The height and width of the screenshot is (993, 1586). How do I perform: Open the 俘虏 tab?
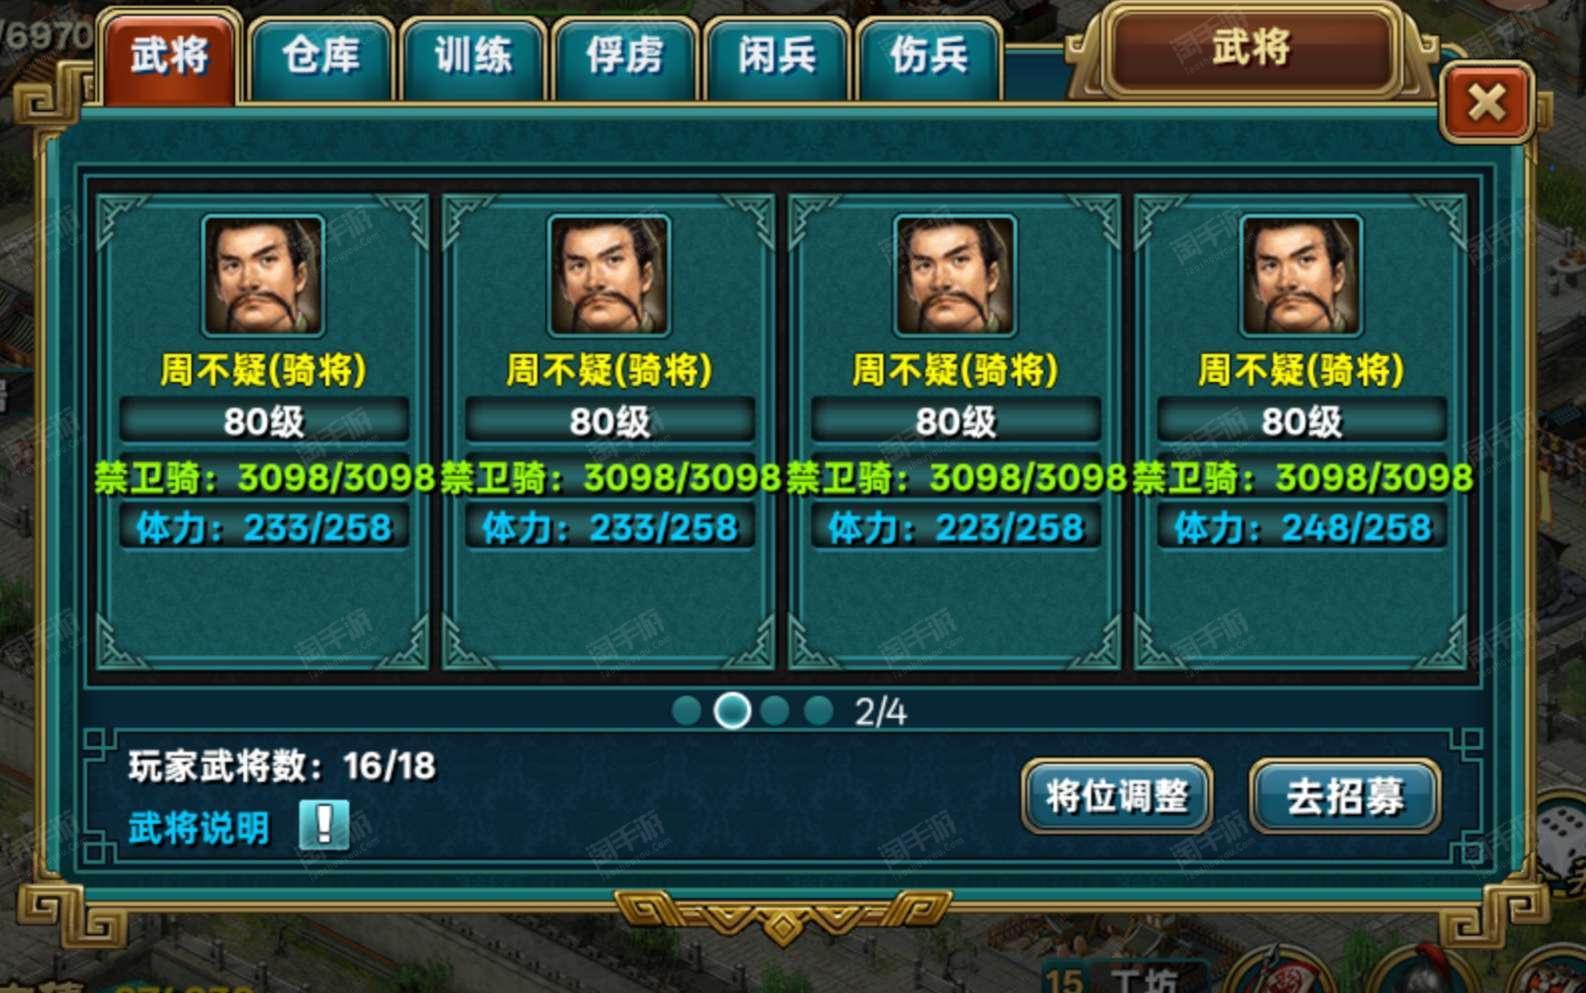625,57
